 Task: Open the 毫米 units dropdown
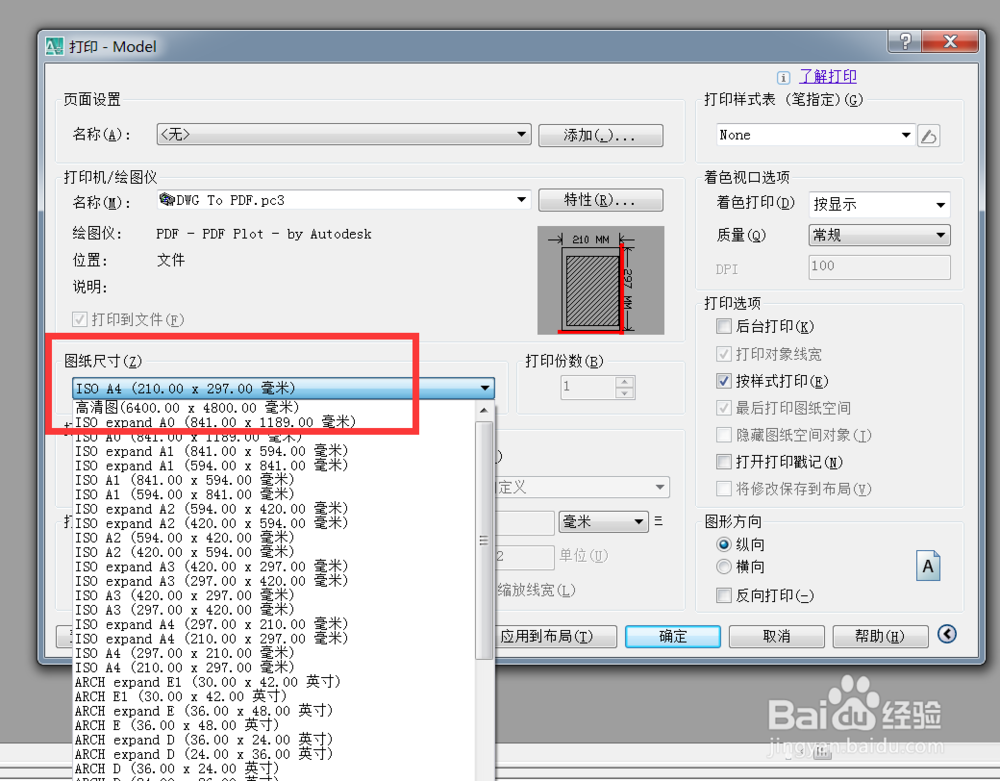603,522
